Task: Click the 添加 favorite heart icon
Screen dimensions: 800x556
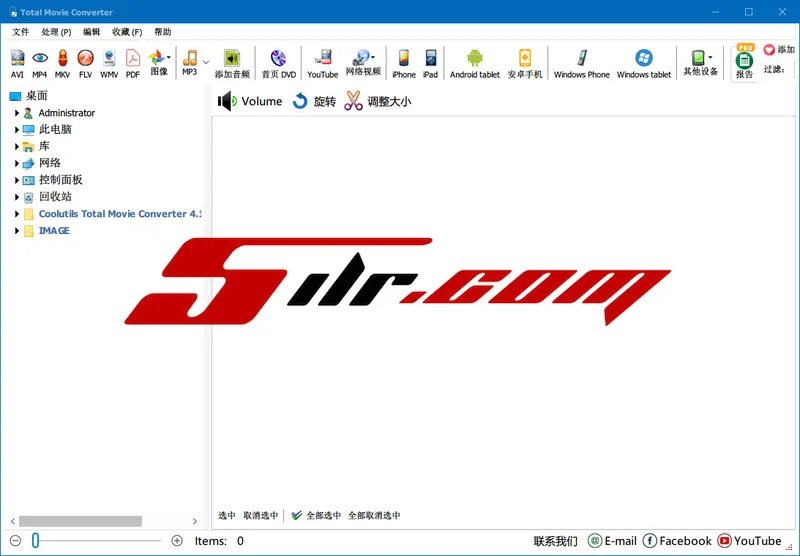Action: click(x=769, y=49)
